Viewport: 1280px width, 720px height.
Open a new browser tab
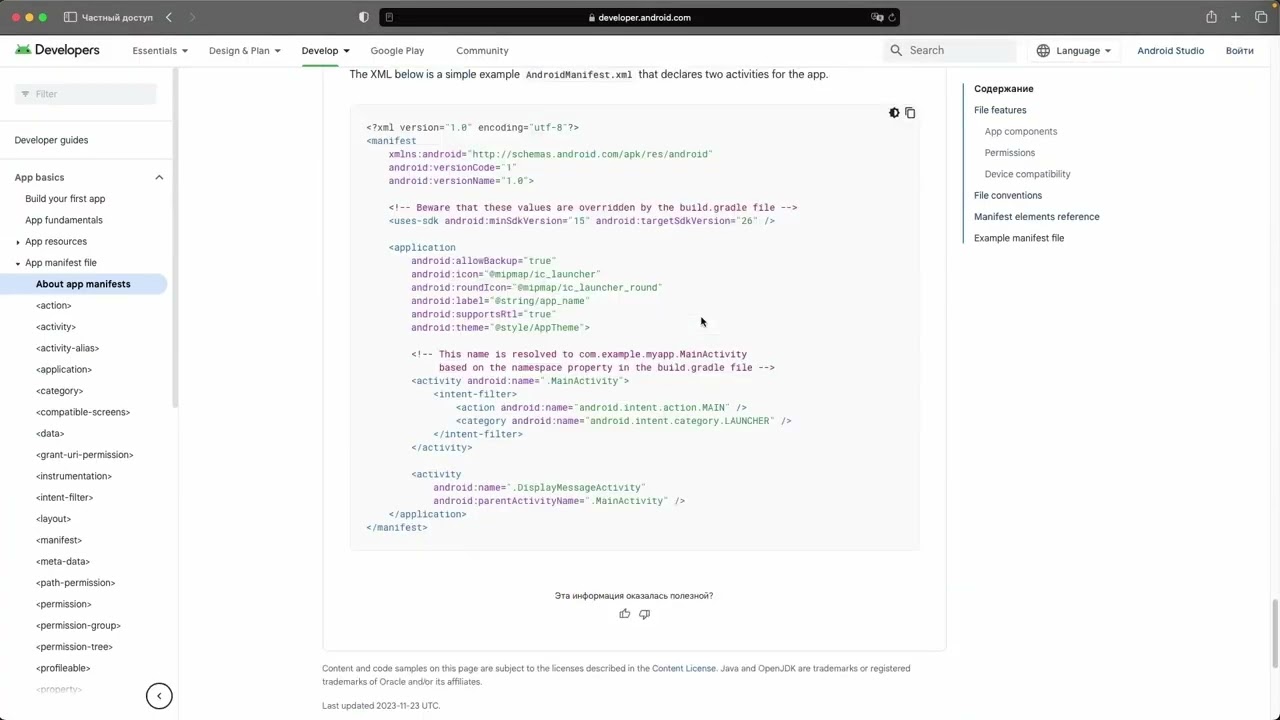click(x=1236, y=17)
